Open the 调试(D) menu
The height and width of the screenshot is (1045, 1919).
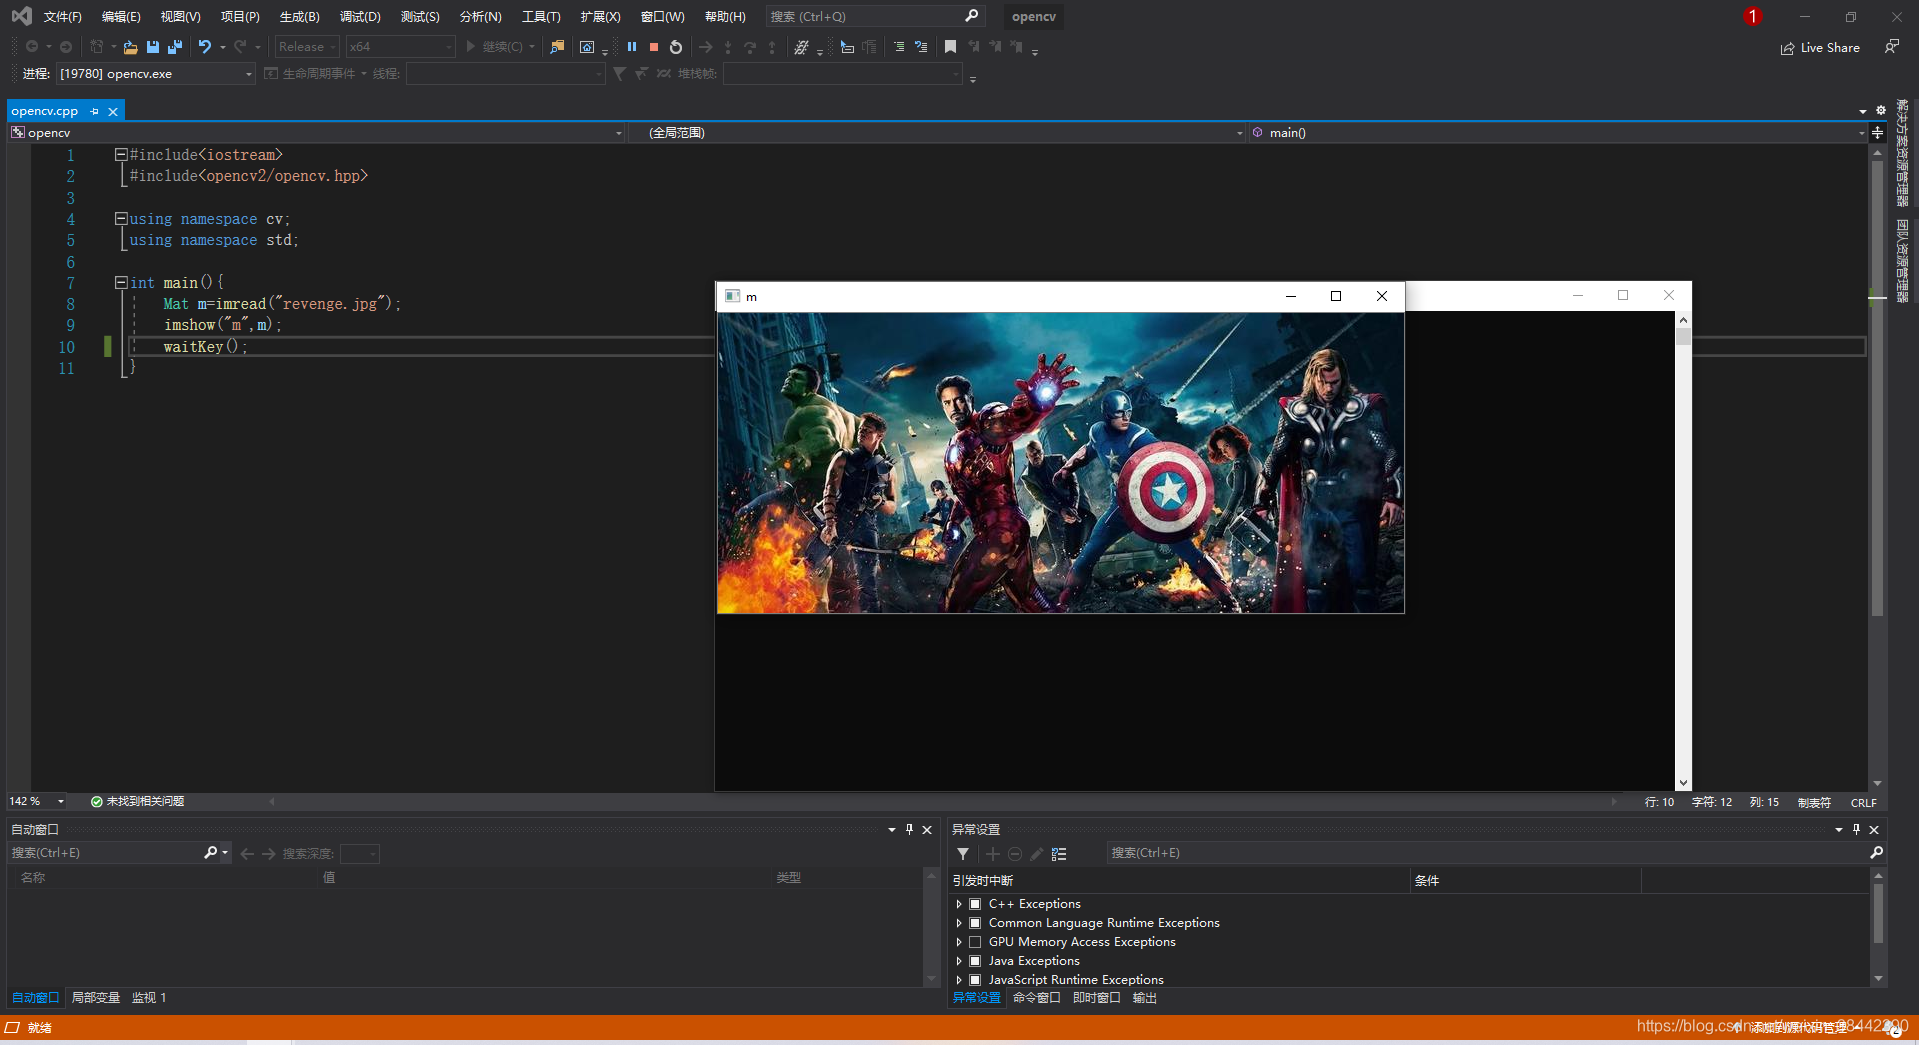click(360, 16)
